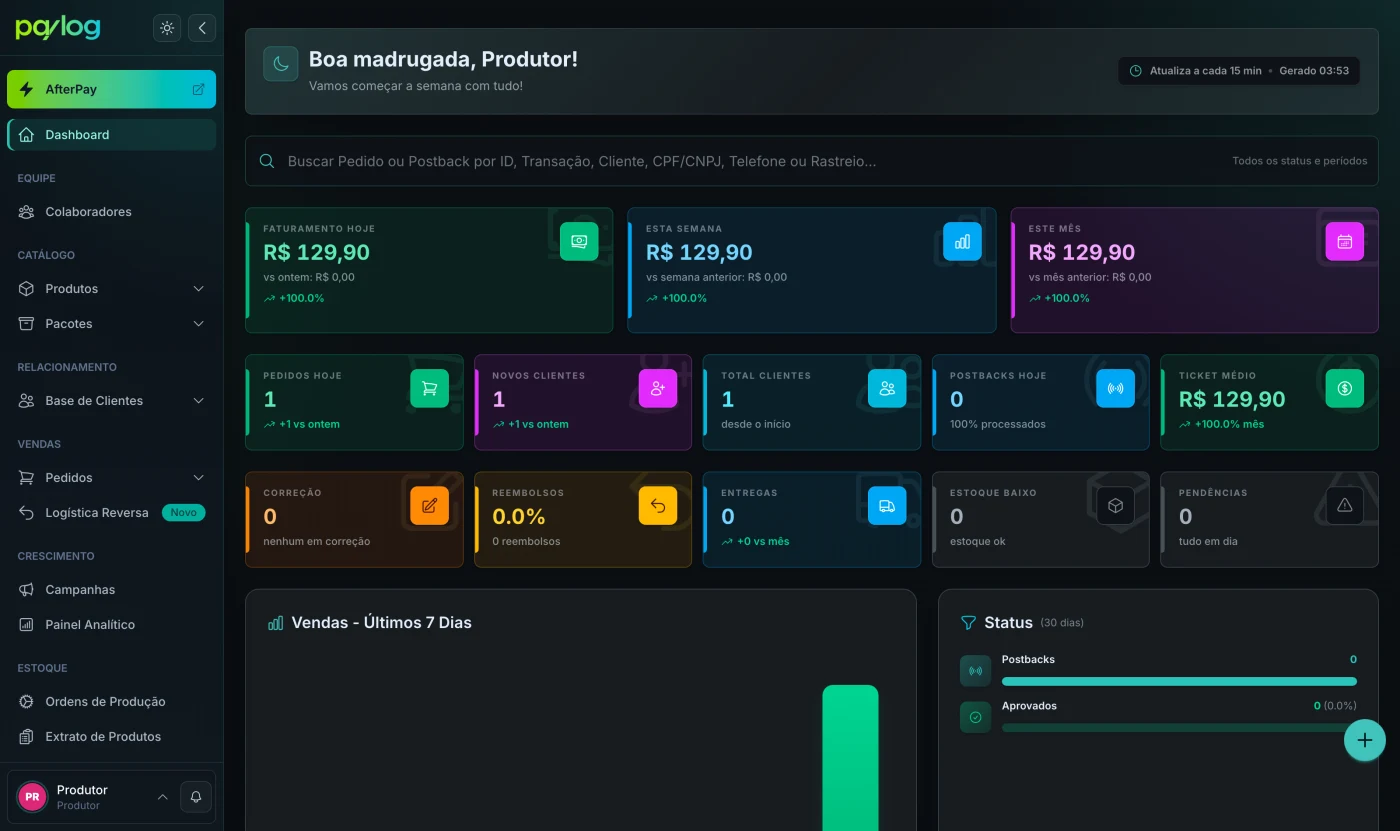The height and width of the screenshot is (831, 1400).
Task: Click the Esta Semana bar chart icon
Action: 962,242
